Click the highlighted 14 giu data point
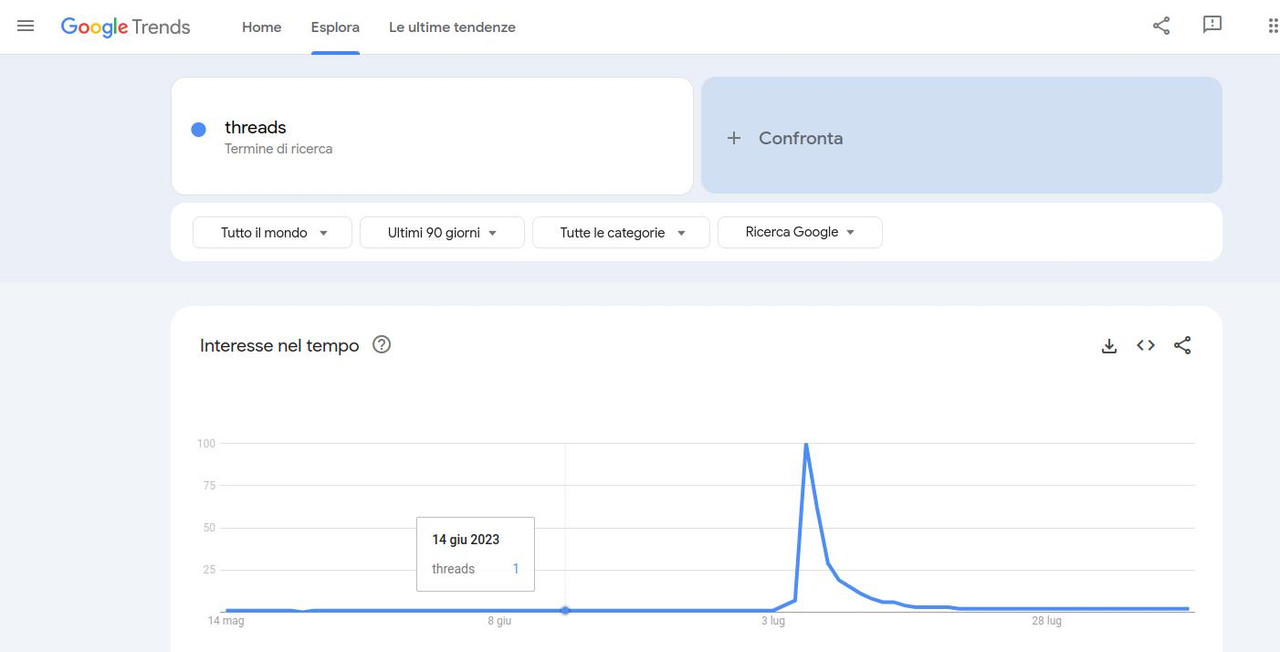 point(565,610)
